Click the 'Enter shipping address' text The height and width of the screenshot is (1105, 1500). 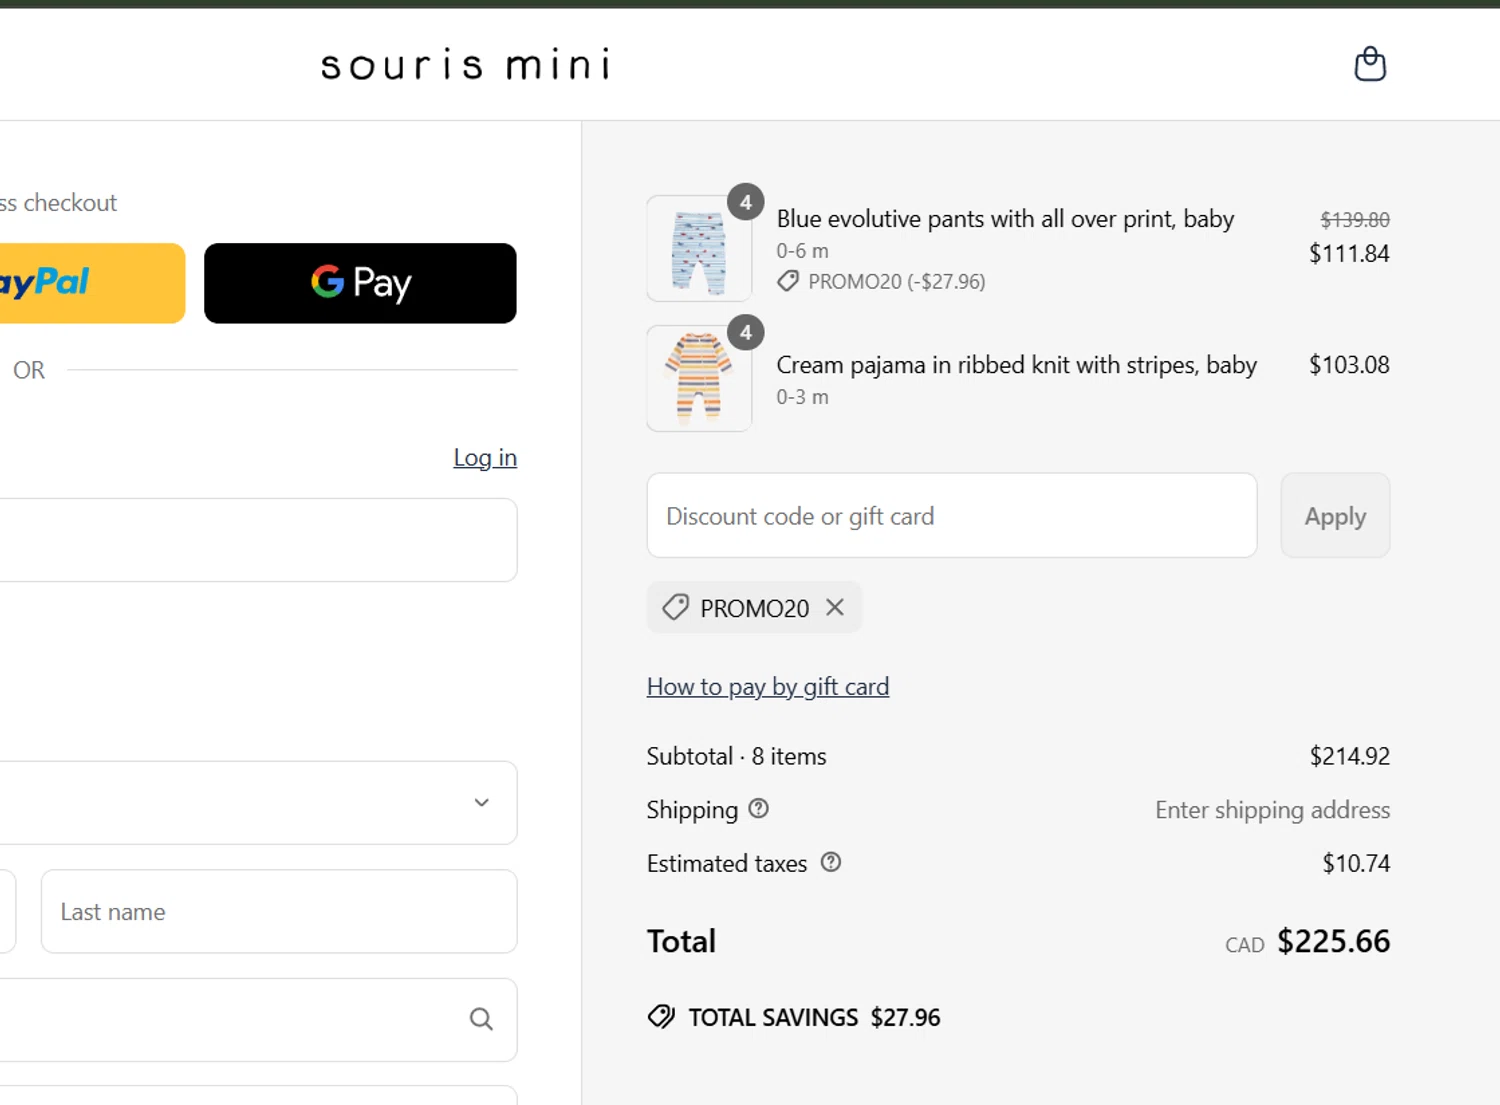tap(1272, 810)
